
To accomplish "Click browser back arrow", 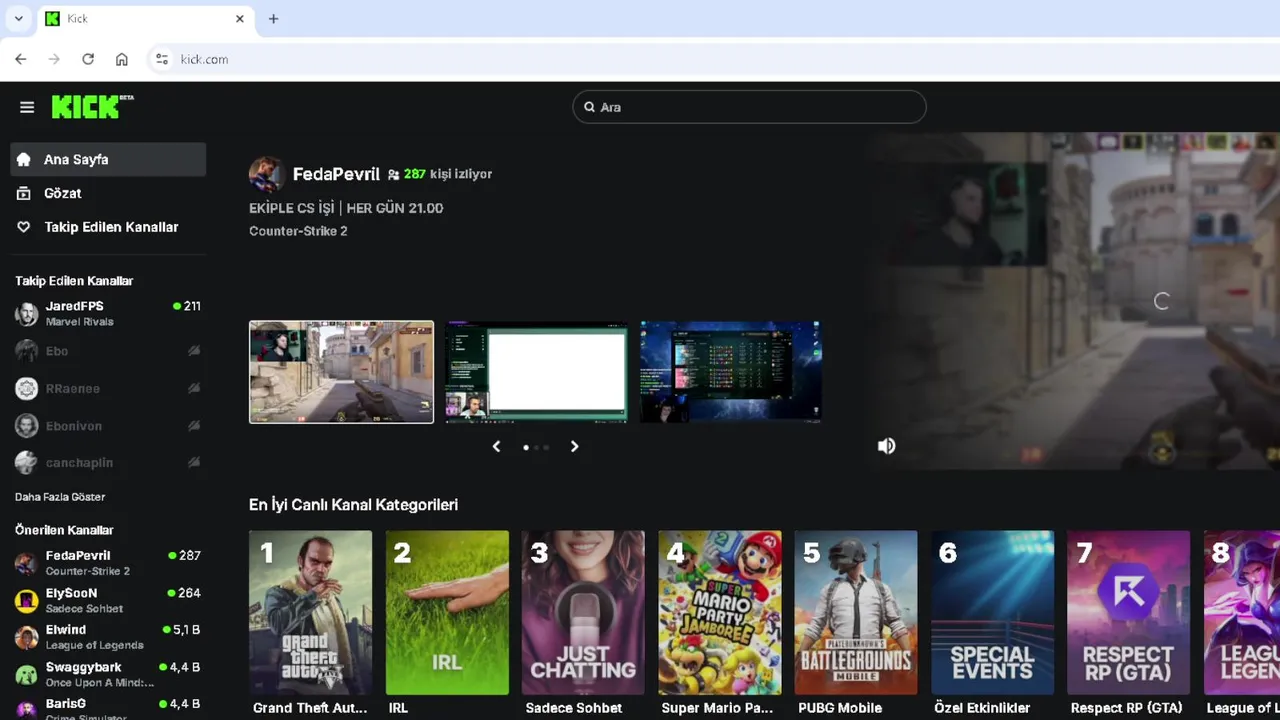I will tap(21, 59).
